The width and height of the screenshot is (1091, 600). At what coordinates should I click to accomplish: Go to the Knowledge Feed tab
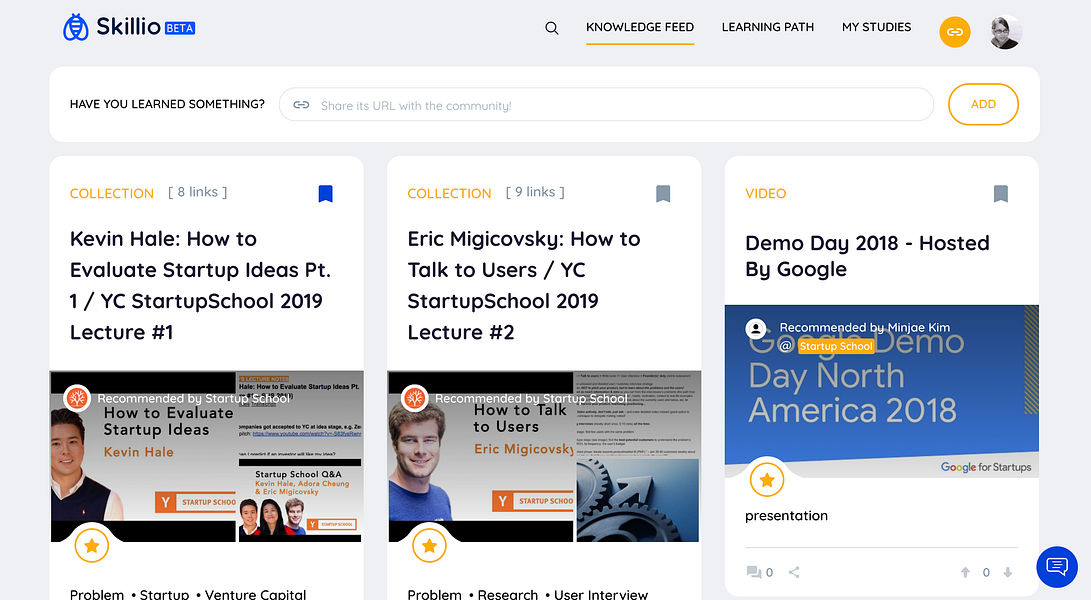639,27
